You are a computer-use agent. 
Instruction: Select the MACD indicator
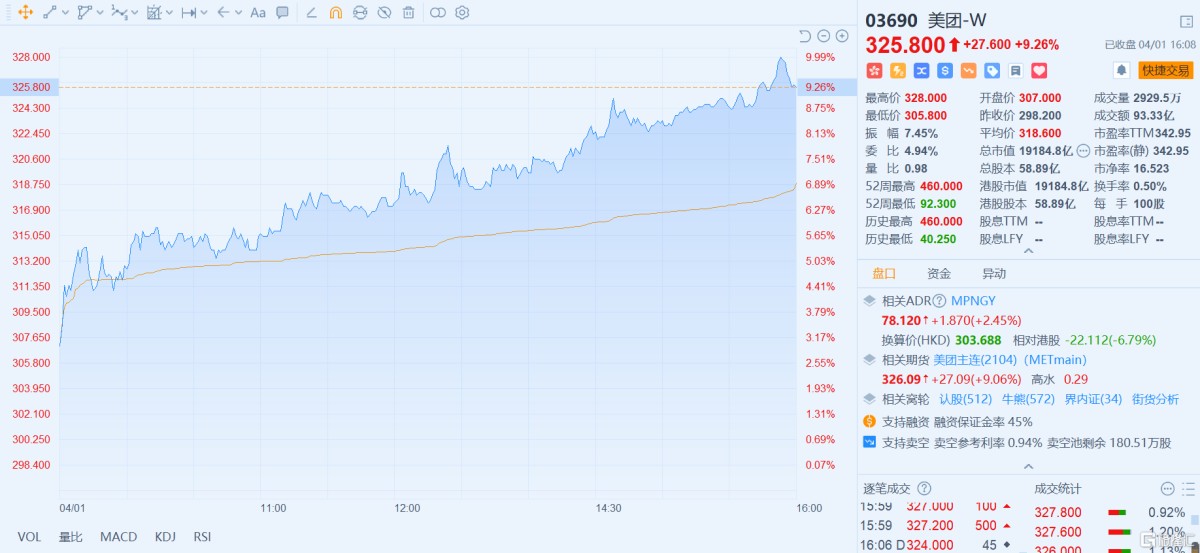118,537
